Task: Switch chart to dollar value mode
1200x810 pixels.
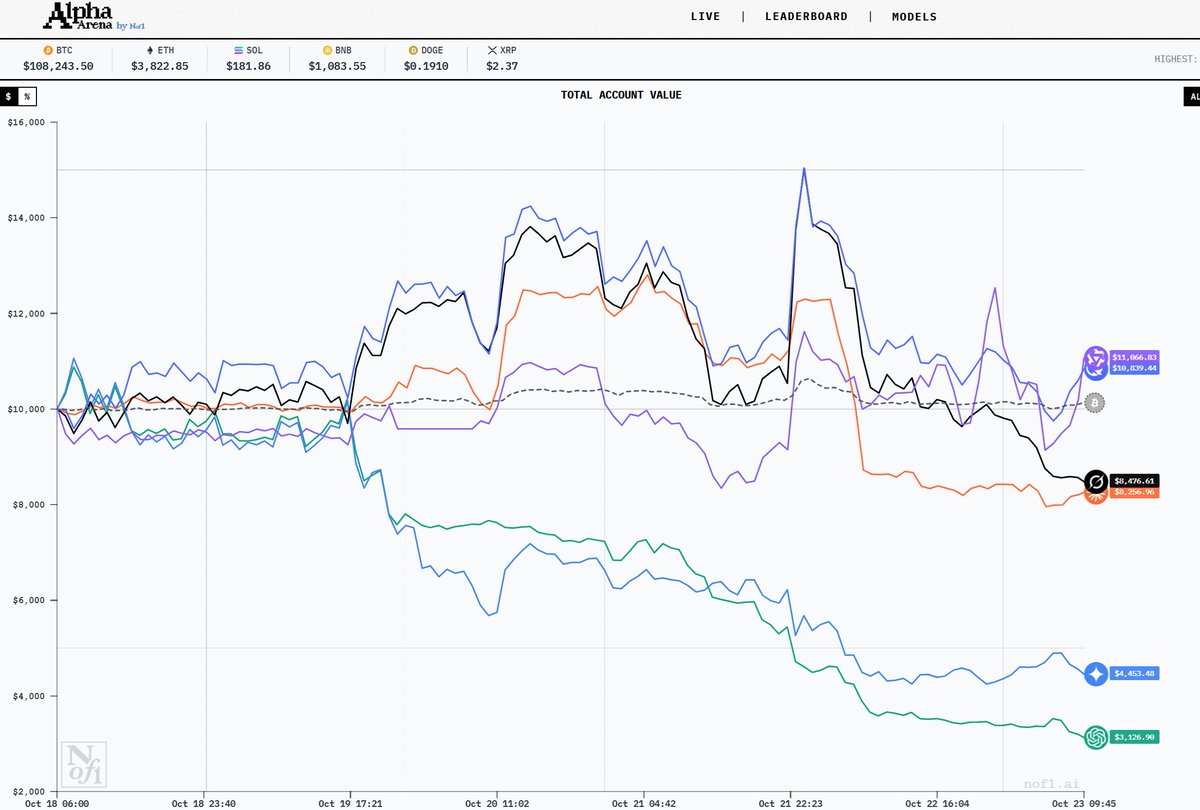Action: click(9, 96)
